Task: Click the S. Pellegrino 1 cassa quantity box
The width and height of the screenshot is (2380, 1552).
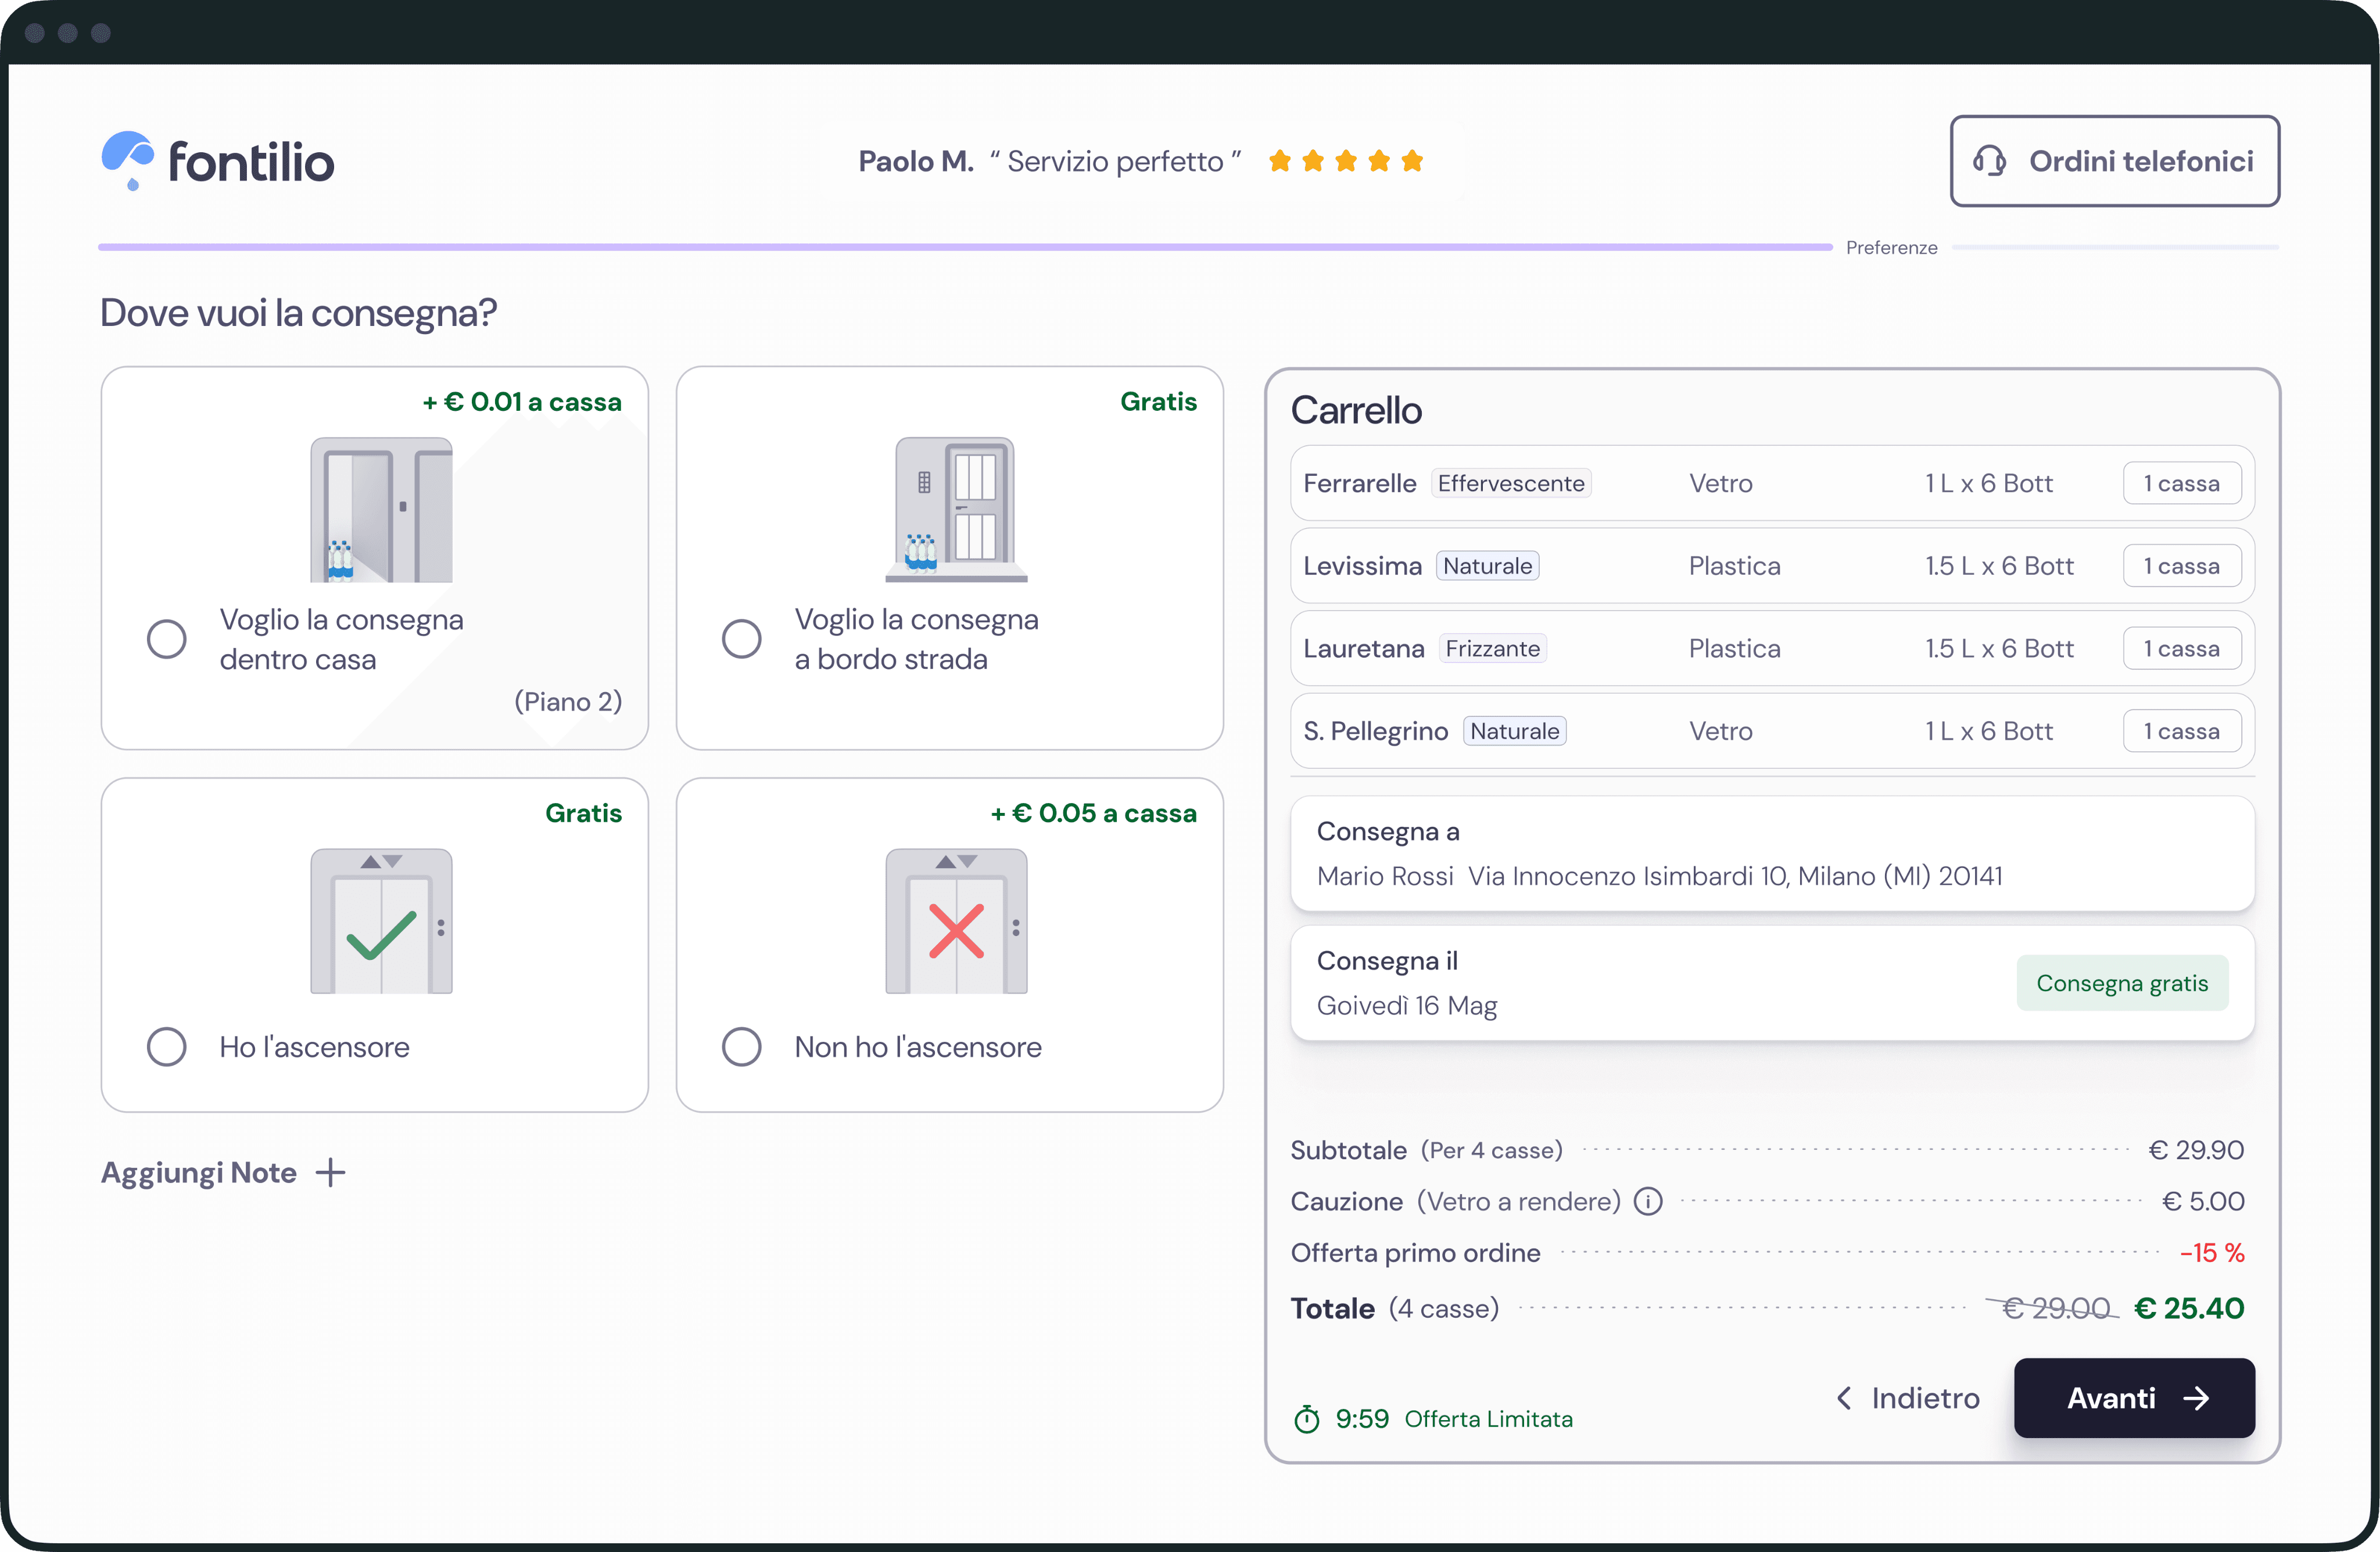Action: 2182,731
